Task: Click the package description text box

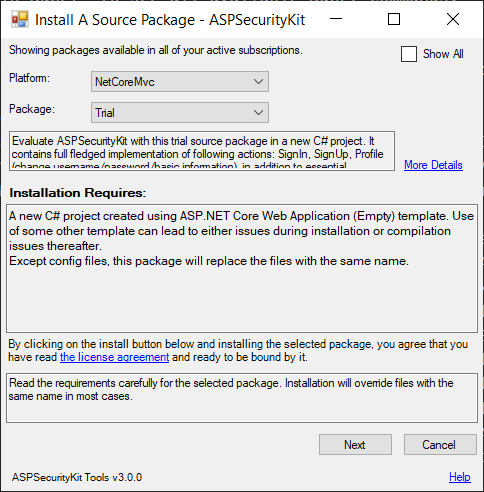Action: coord(202,151)
